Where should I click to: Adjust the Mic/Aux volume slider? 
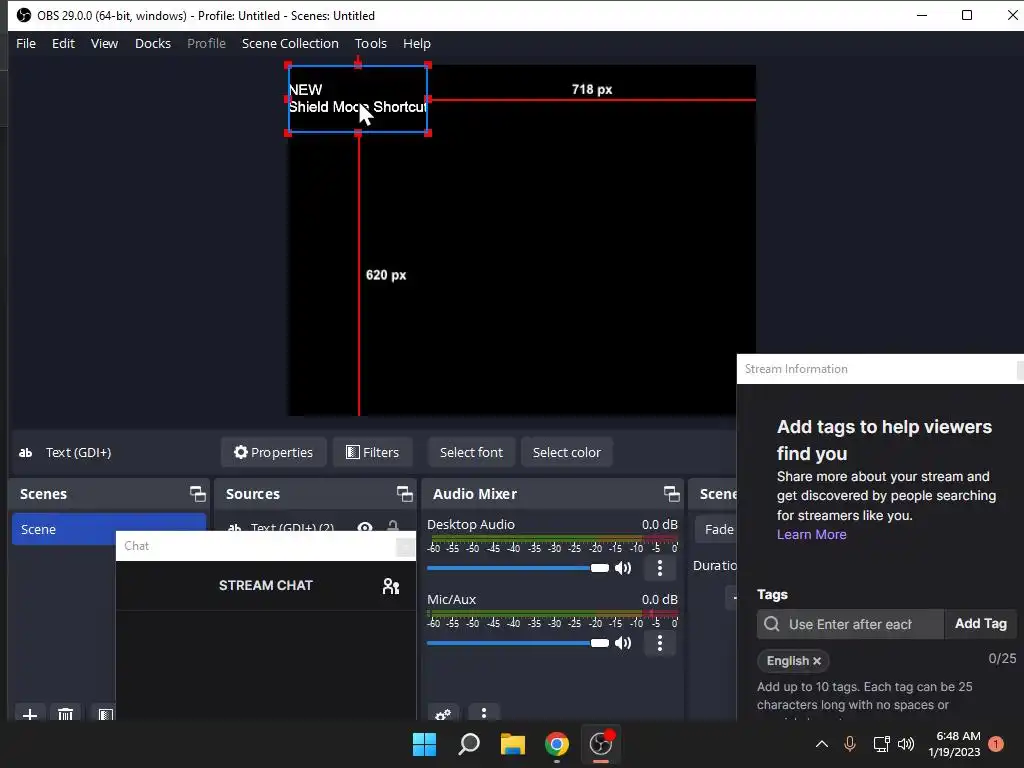[x=518, y=643]
